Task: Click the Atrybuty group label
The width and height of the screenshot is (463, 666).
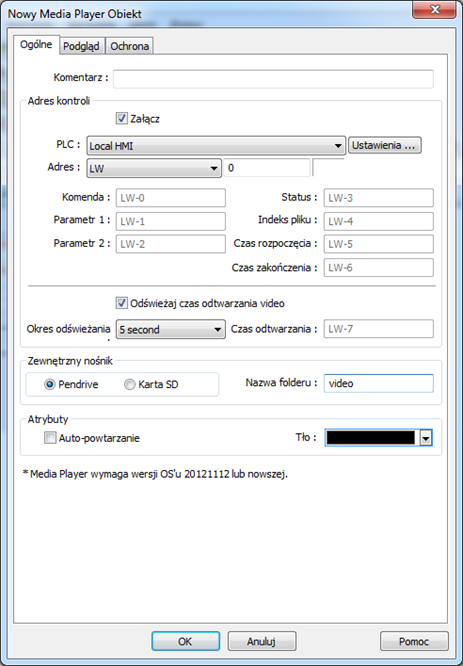Action: (48, 419)
